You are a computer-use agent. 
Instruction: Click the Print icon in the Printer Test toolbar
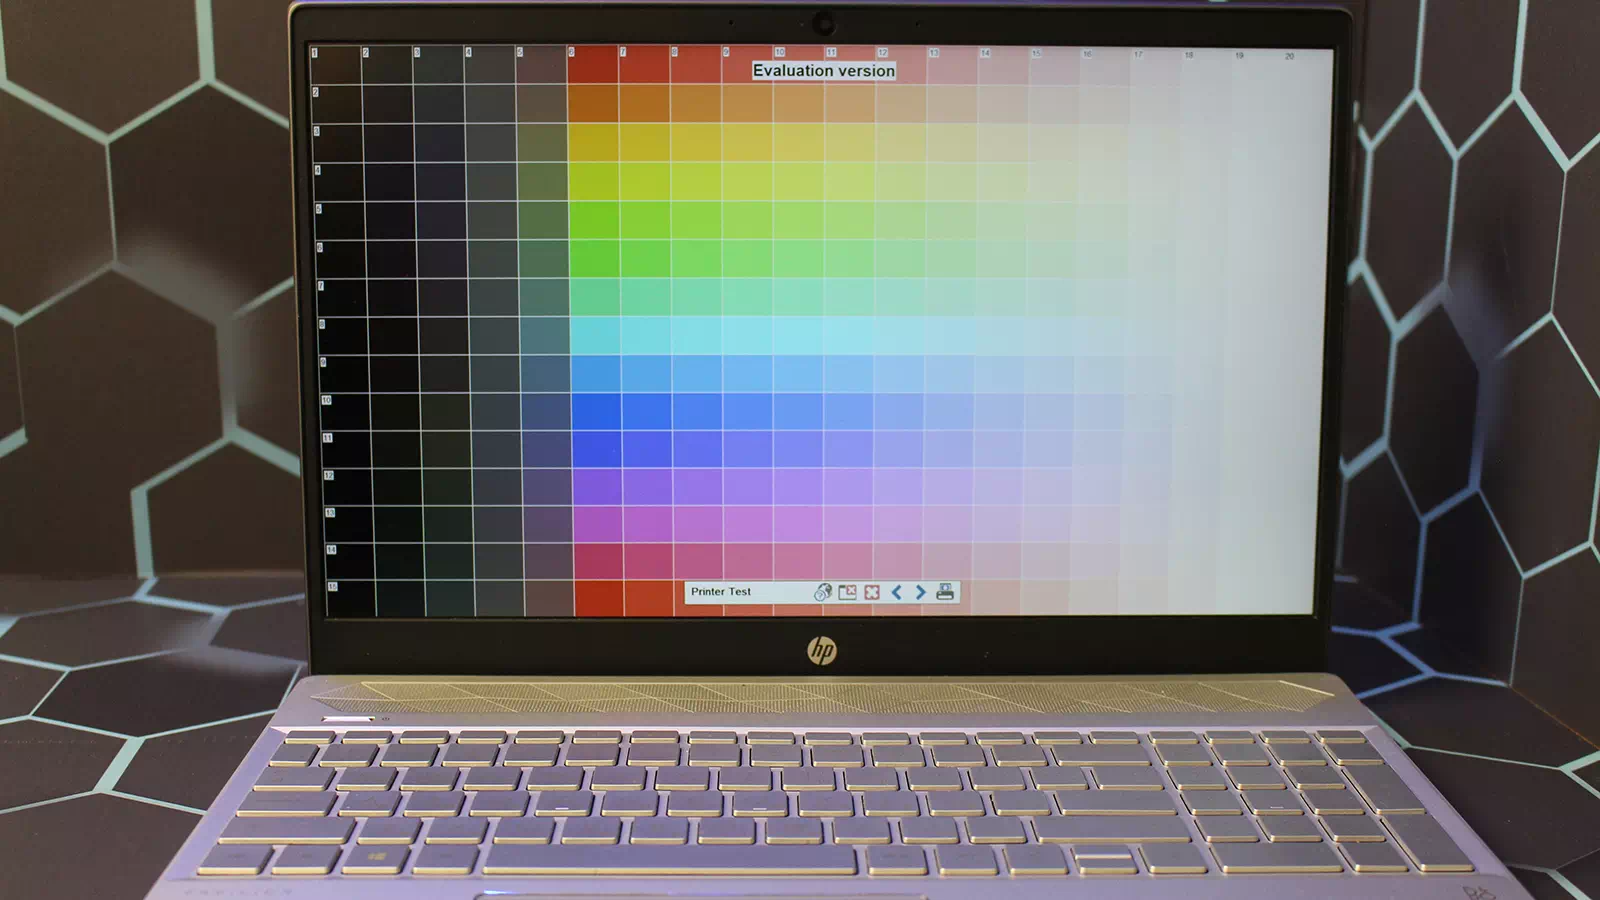(x=943, y=593)
